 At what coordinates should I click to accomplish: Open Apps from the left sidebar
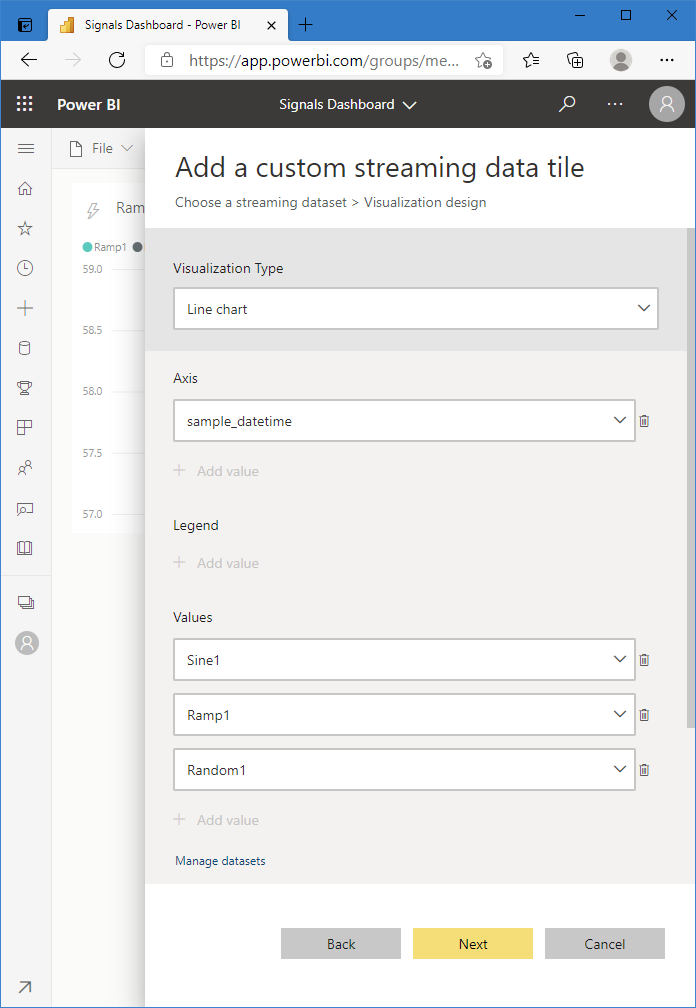coord(27,428)
